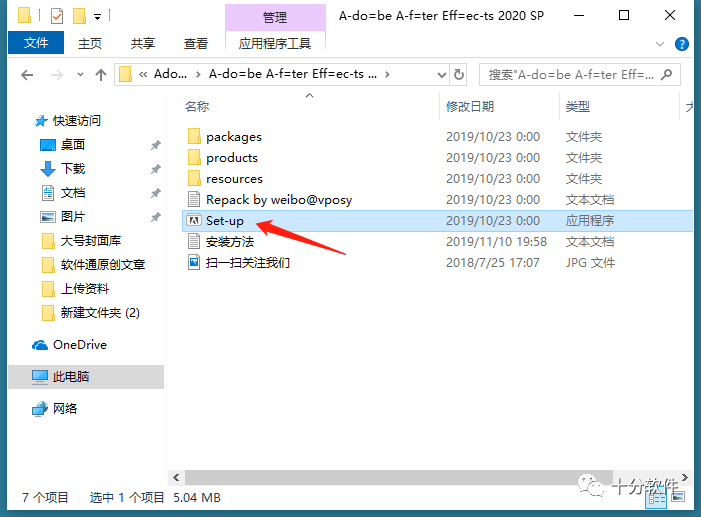This screenshot has height=517, width=701.
Task: Refresh the current folder view
Action: 459,75
